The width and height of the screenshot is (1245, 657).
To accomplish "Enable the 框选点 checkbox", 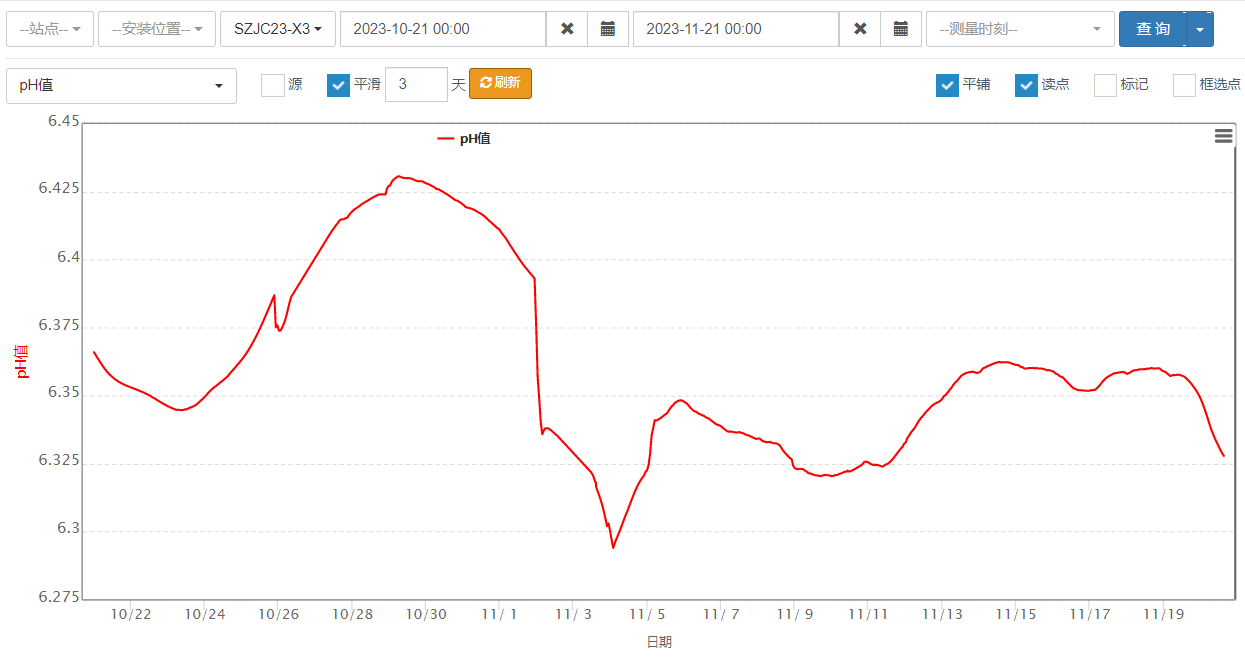I will point(1184,85).
